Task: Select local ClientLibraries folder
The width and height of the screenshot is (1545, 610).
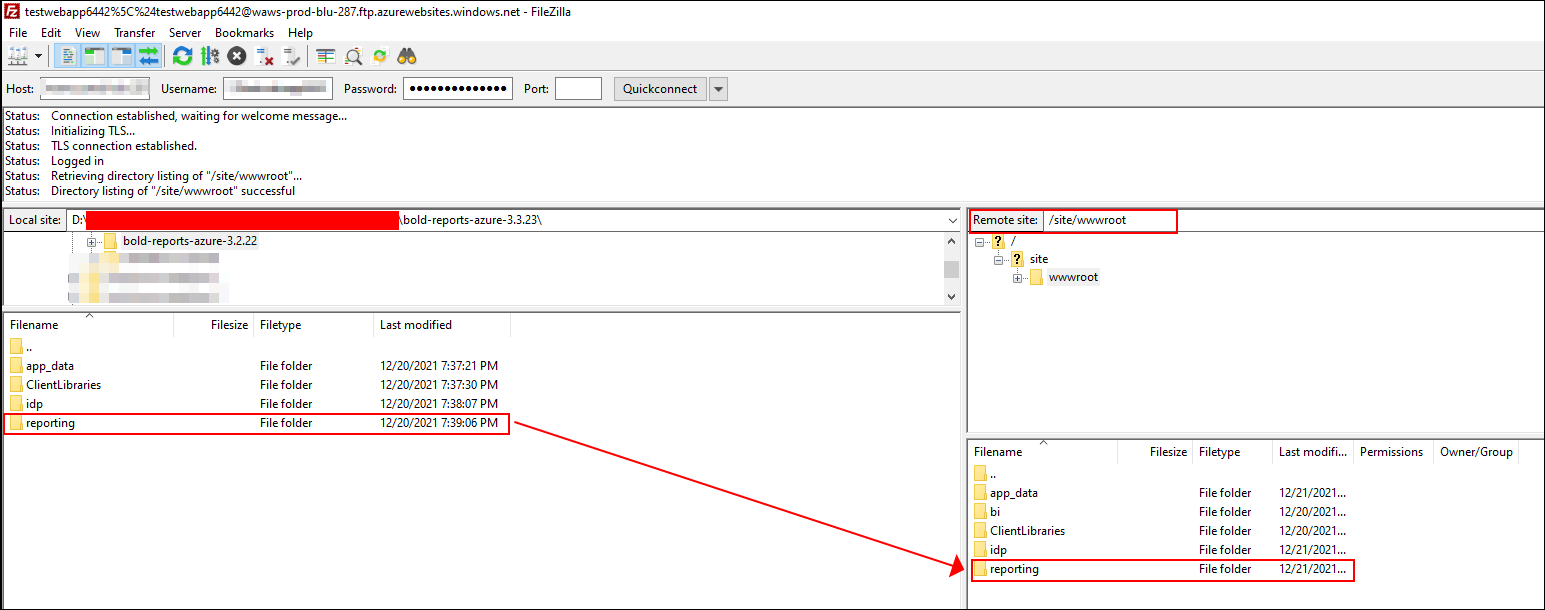Action: (x=258, y=385)
